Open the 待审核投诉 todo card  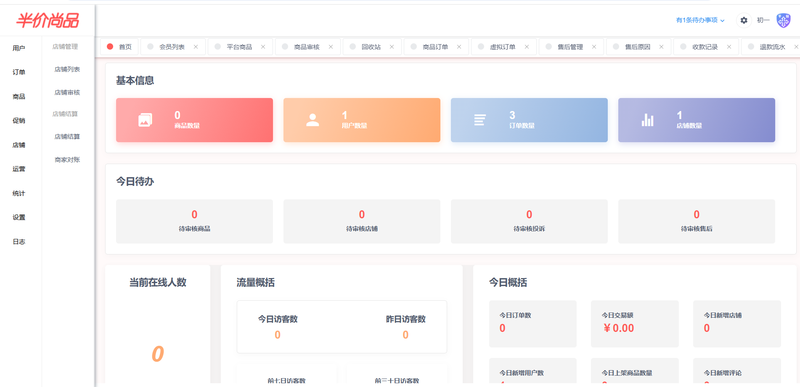coord(529,221)
